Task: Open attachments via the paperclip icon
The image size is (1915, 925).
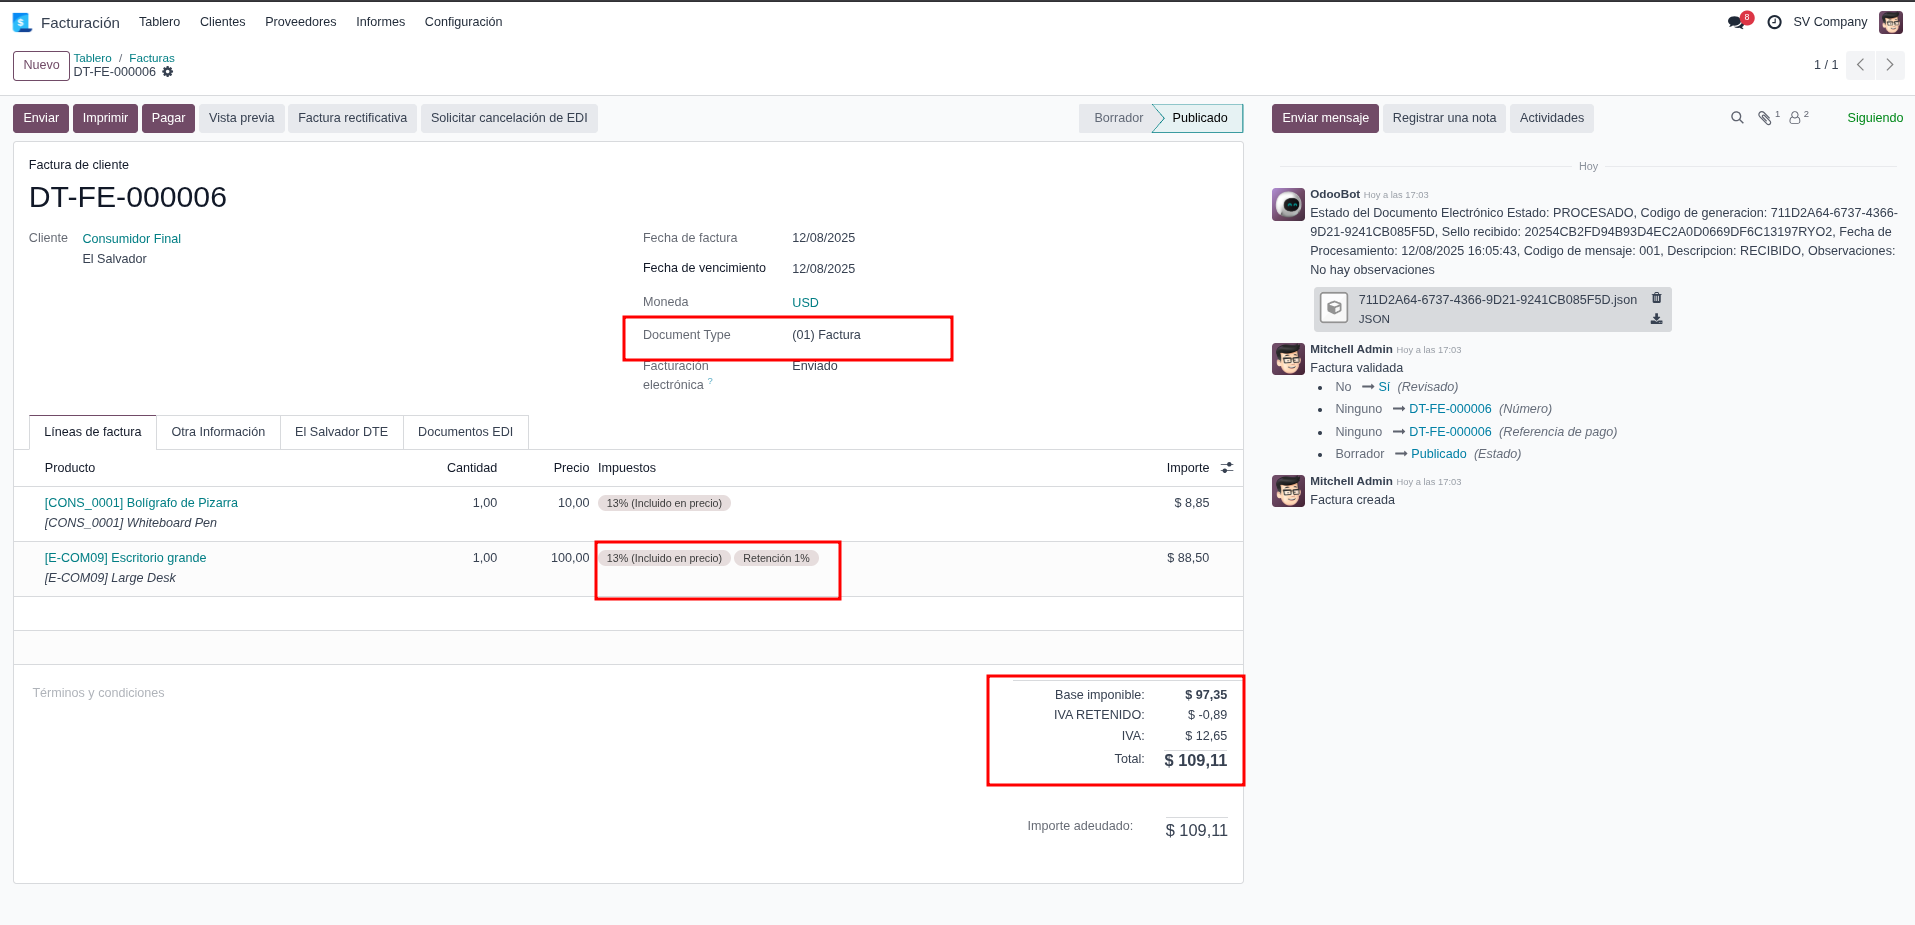Action: tap(1765, 118)
